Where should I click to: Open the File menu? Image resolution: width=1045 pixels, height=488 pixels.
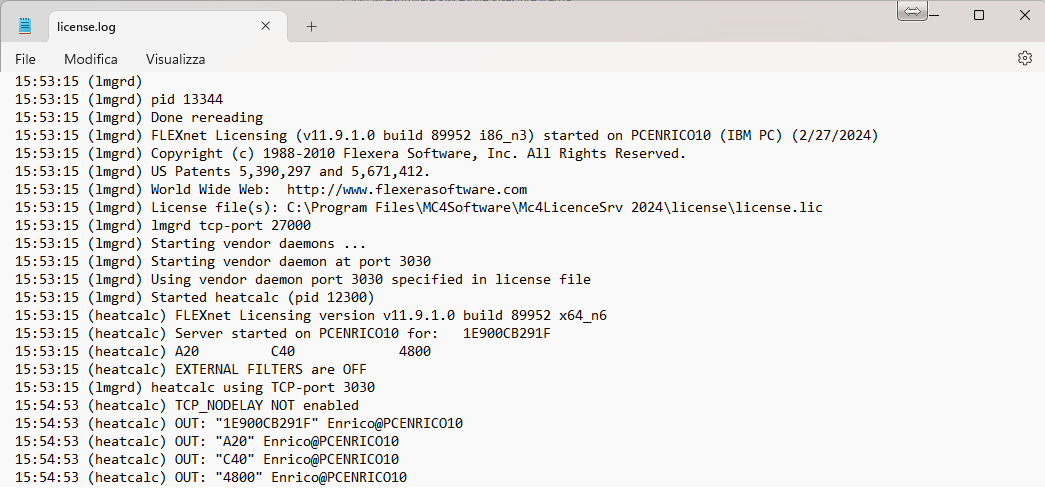click(x=25, y=59)
